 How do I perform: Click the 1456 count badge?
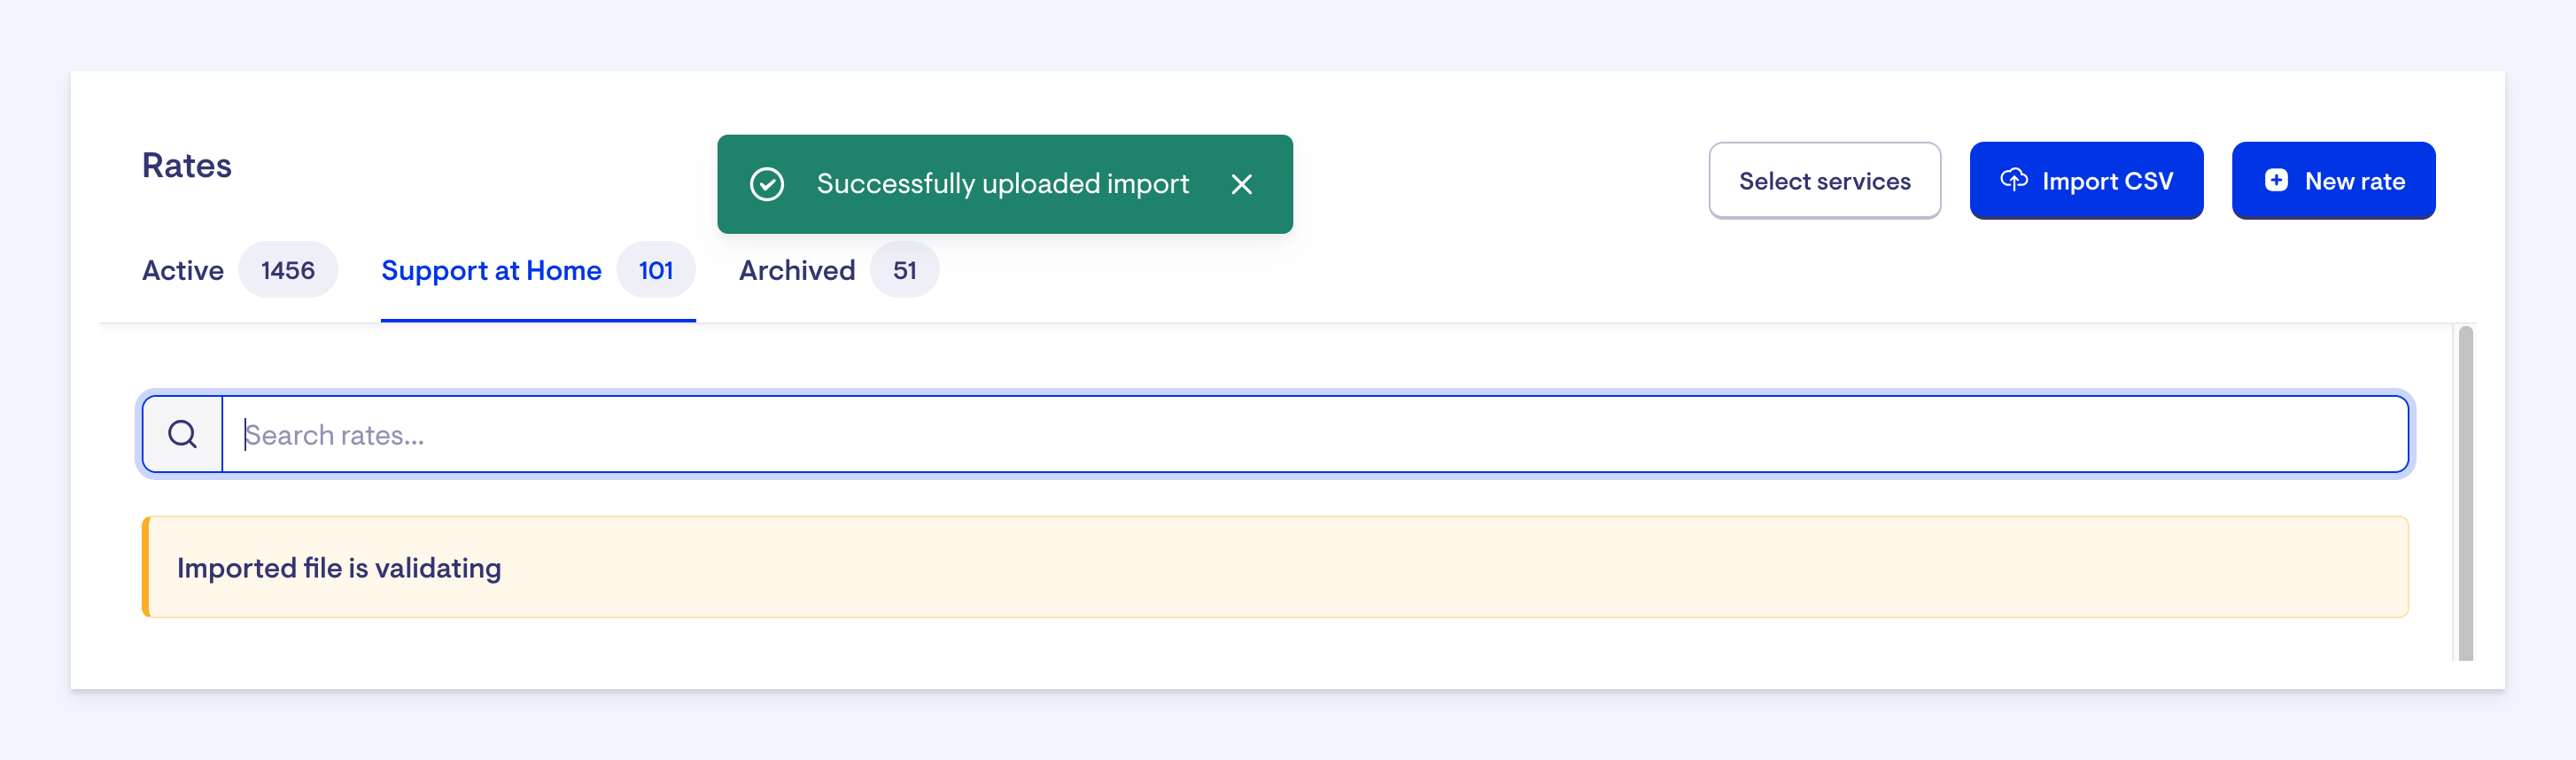click(288, 270)
